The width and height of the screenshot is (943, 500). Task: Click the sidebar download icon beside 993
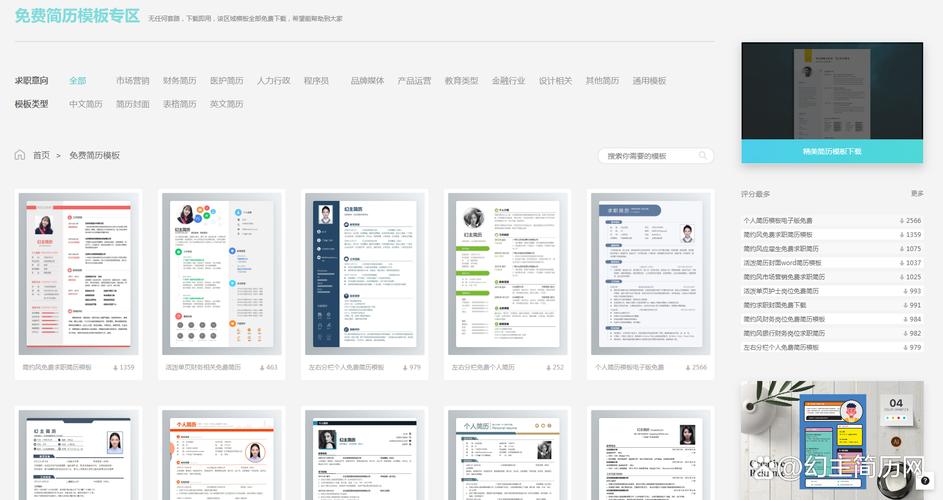point(905,291)
